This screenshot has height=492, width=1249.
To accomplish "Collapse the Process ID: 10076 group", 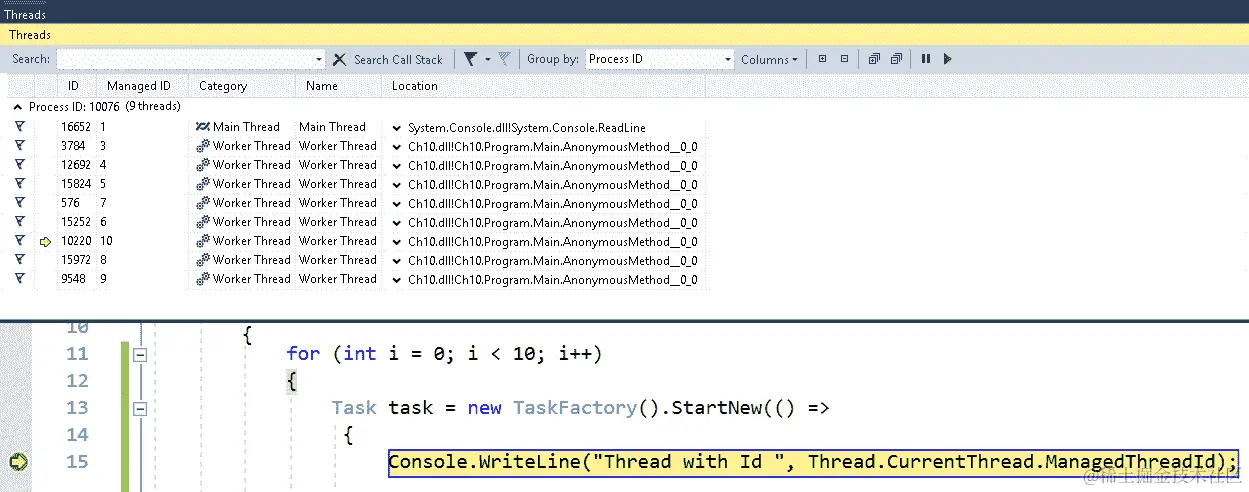I will (x=18, y=106).
